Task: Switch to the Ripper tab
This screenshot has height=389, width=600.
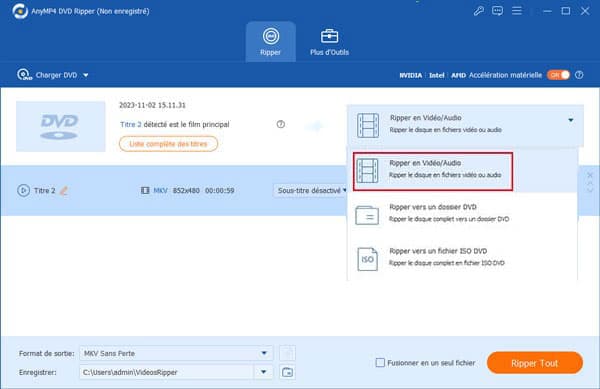Action: [271, 42]
